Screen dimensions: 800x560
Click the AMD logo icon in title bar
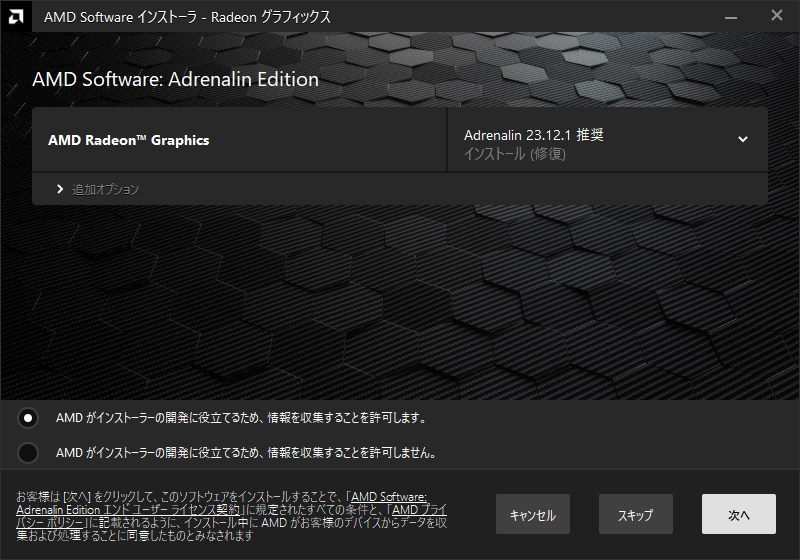[x=16, y=17]
